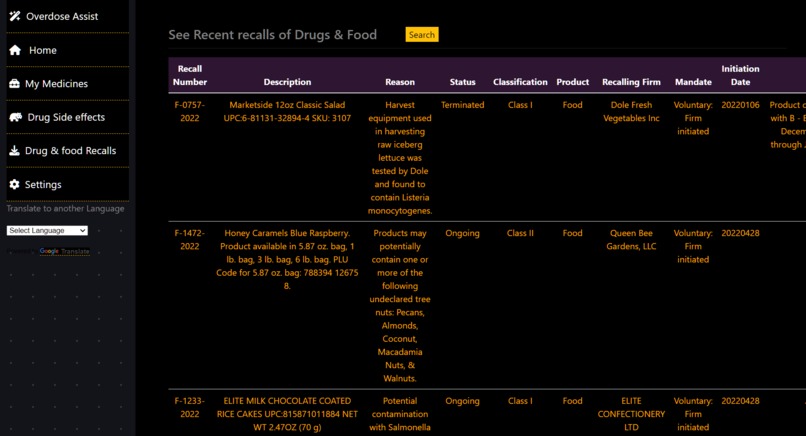This screenshot has width=806, height=436.
Task: Click Voluntary: Firm initiated in ELITE row
Action: point(693,414)
